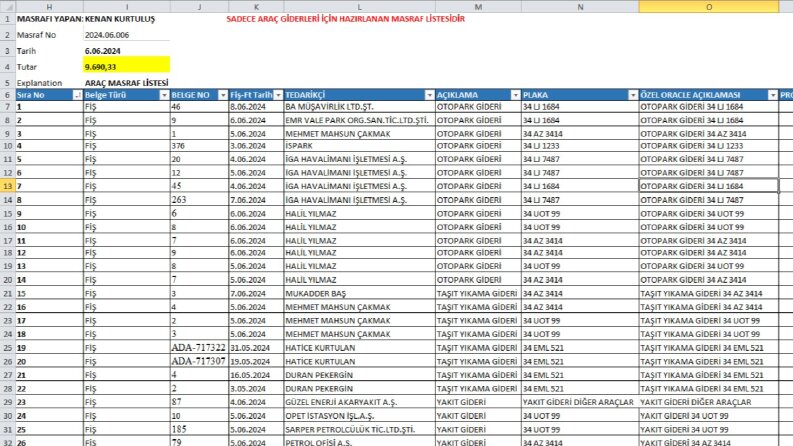Click the Masraf No label cell
The width and height of the screenshot is (793, 446).
[49, 35]
